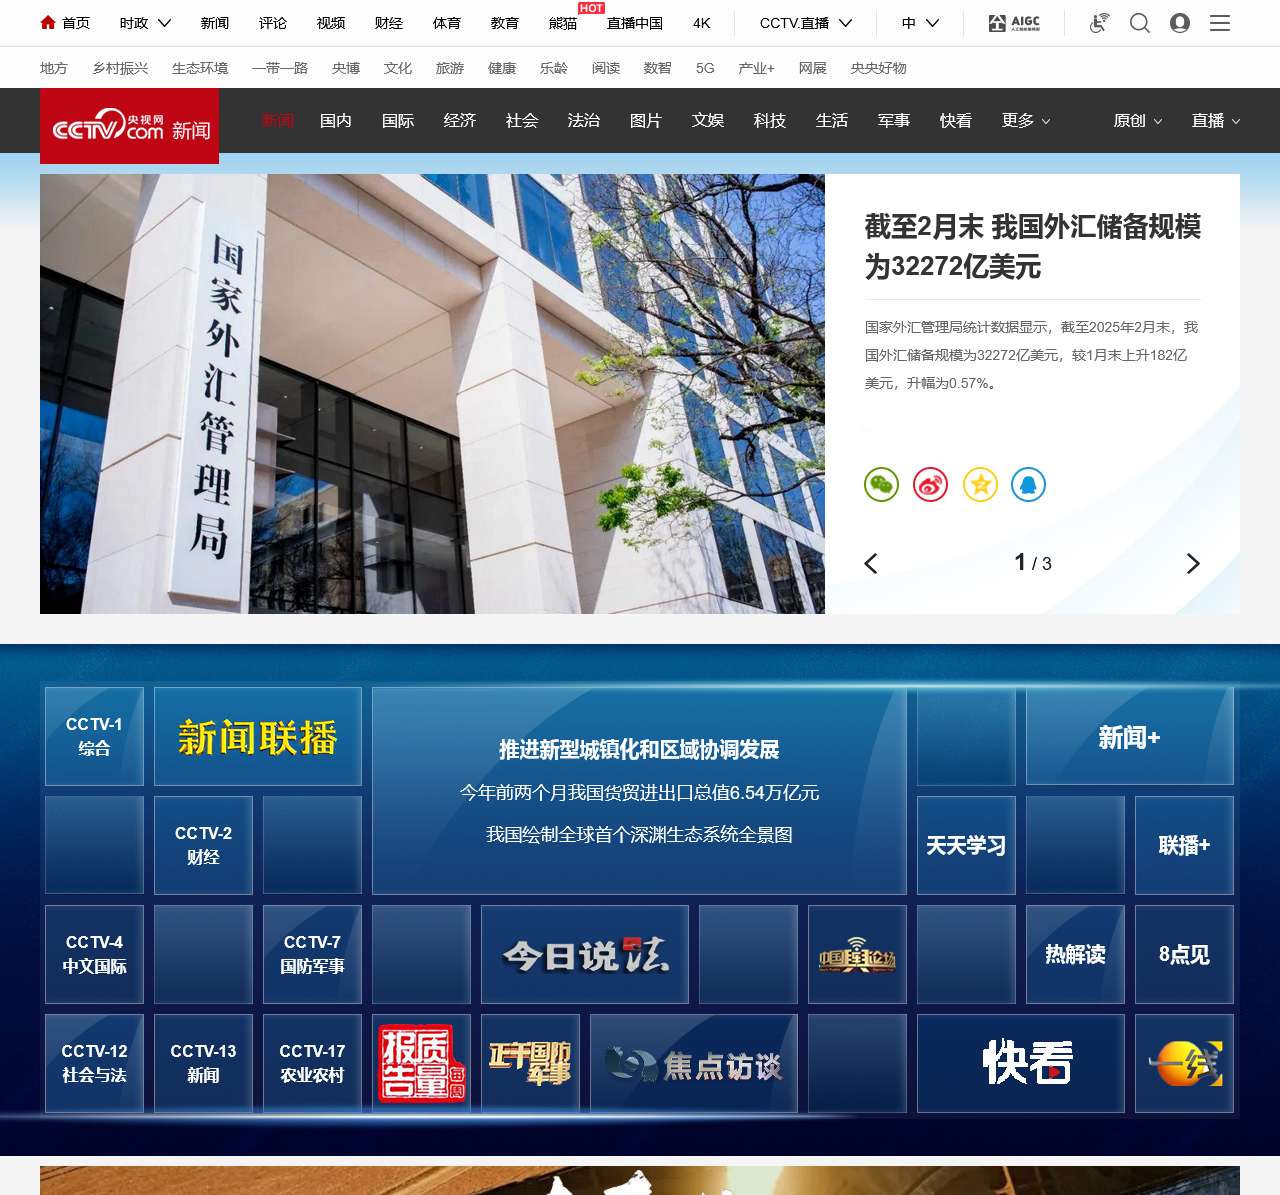
Task: Open 8点见 tile
Action: click(x=1184, y=955)
